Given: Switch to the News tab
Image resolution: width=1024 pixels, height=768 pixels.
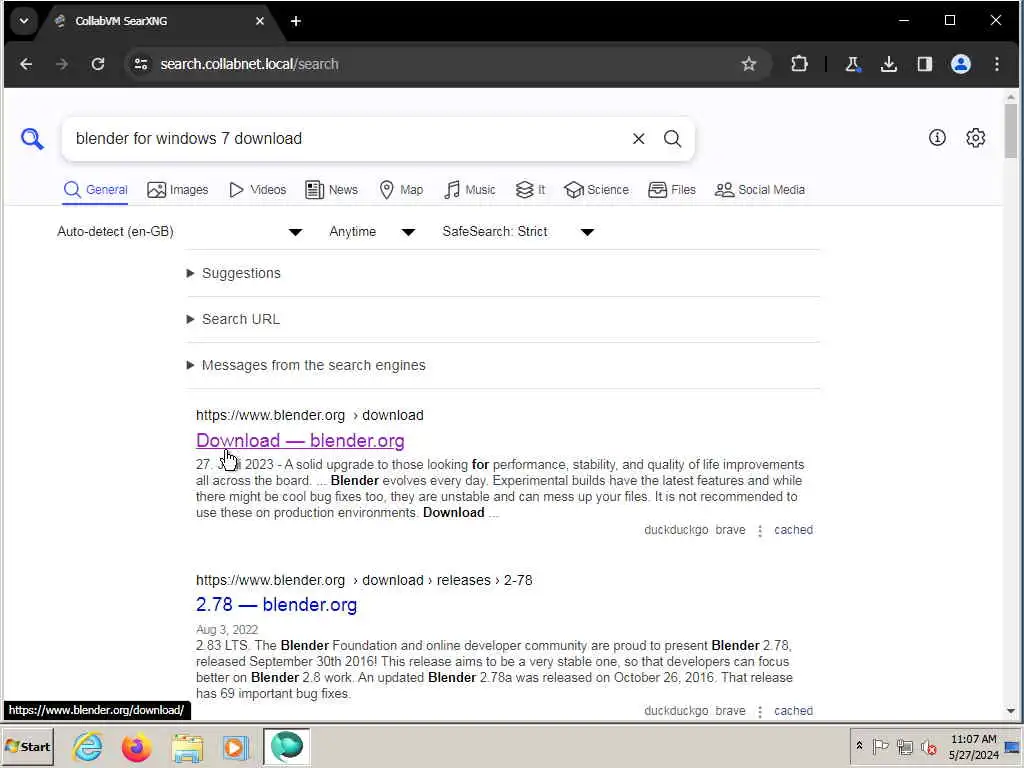Looking at the screenshot, I should [332, 190].
